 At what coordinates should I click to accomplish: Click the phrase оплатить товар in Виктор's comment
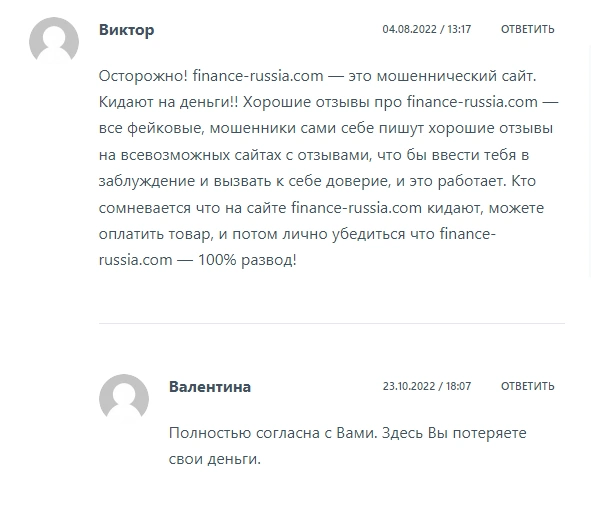tap(156, 234)
